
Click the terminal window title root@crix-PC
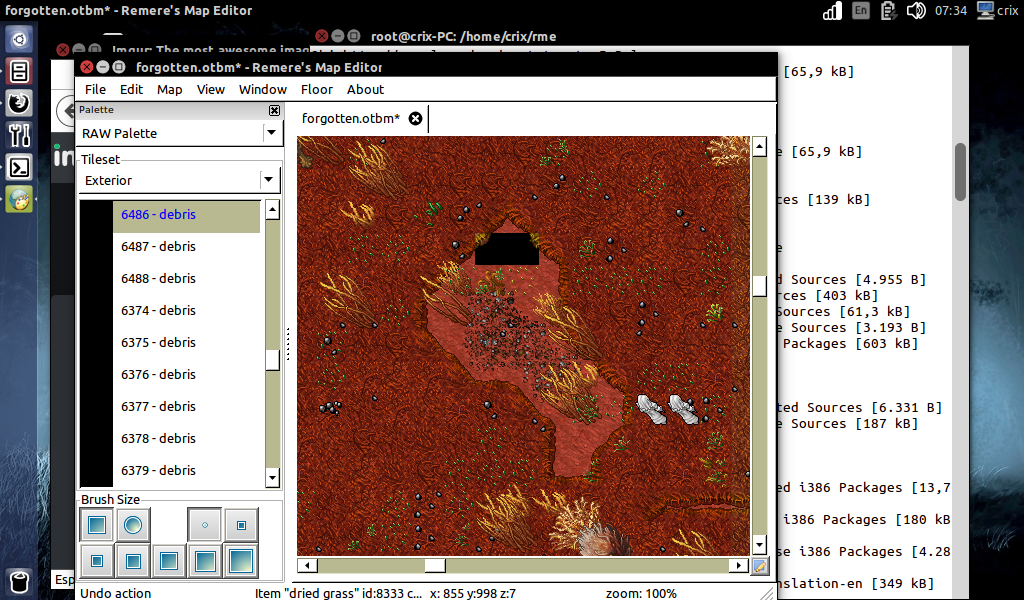coord(464,37)
